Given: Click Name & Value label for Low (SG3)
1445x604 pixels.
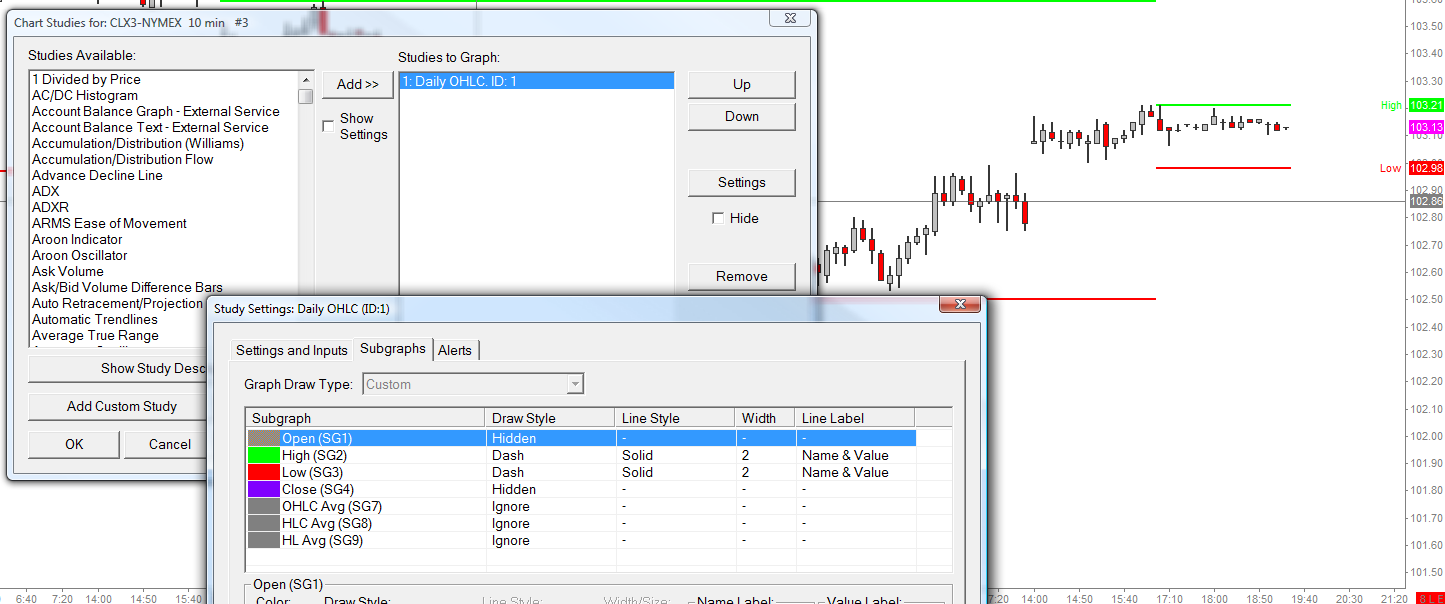Looking at the screenshot, I should click(845, 472).
